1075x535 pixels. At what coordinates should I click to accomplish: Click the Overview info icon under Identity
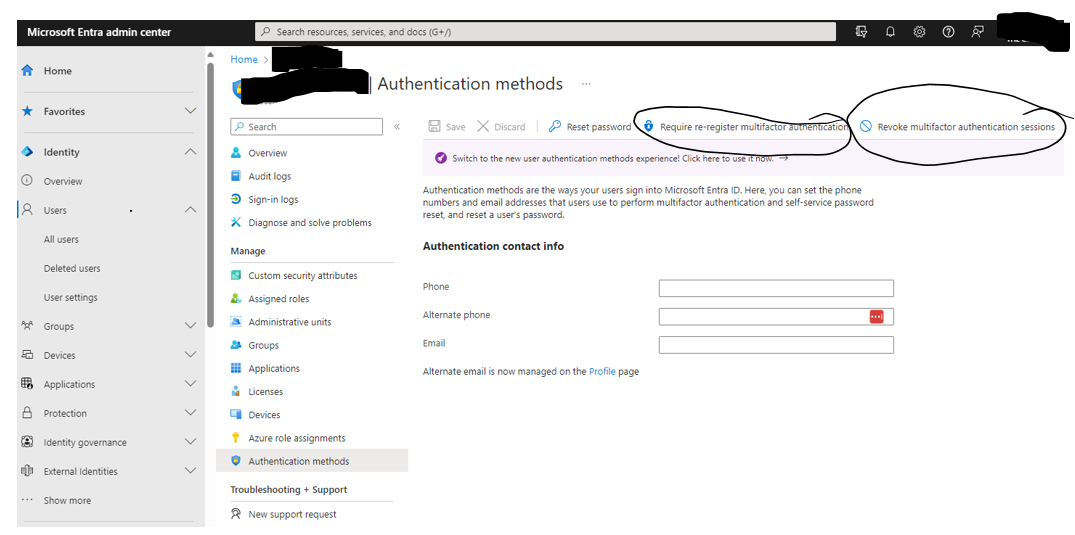27,181
